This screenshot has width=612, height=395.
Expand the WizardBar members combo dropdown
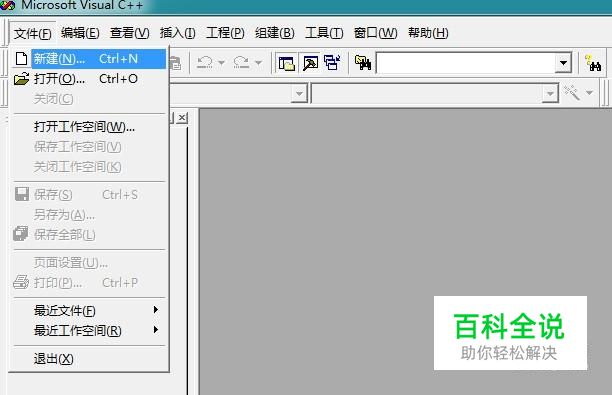550,94
